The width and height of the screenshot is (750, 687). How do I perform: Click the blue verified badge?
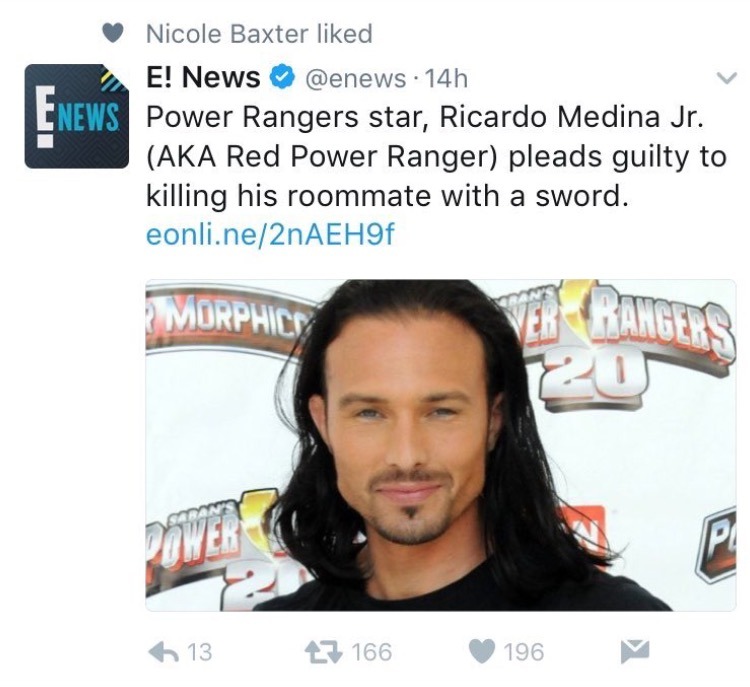283,78
